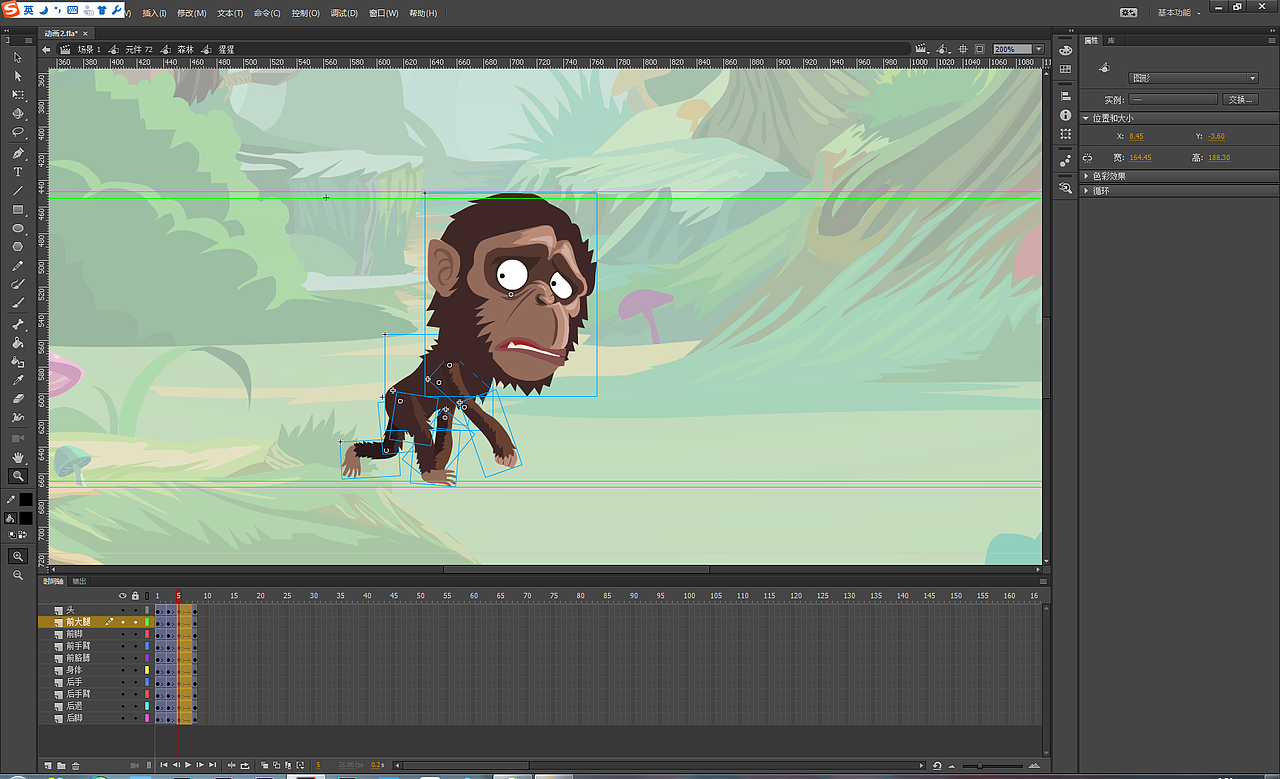Image resolution: width=1280 pixels, height=779 pixels.
Task: Select the Free Transform tool
Action: pos(18,95)
